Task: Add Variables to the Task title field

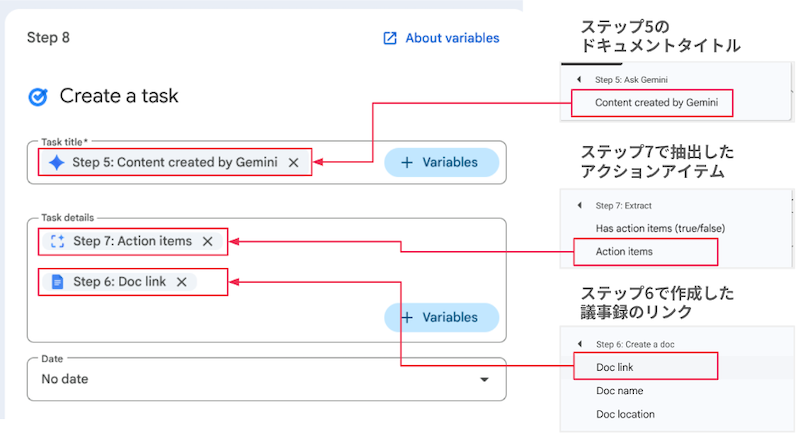Action: click(x=441, y=163)
